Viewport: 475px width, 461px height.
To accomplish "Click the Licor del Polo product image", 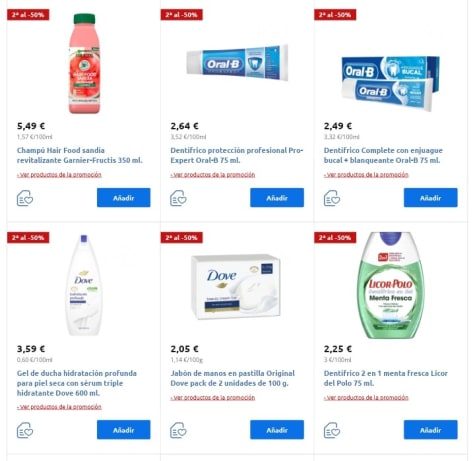I will (x=390, y=285).
